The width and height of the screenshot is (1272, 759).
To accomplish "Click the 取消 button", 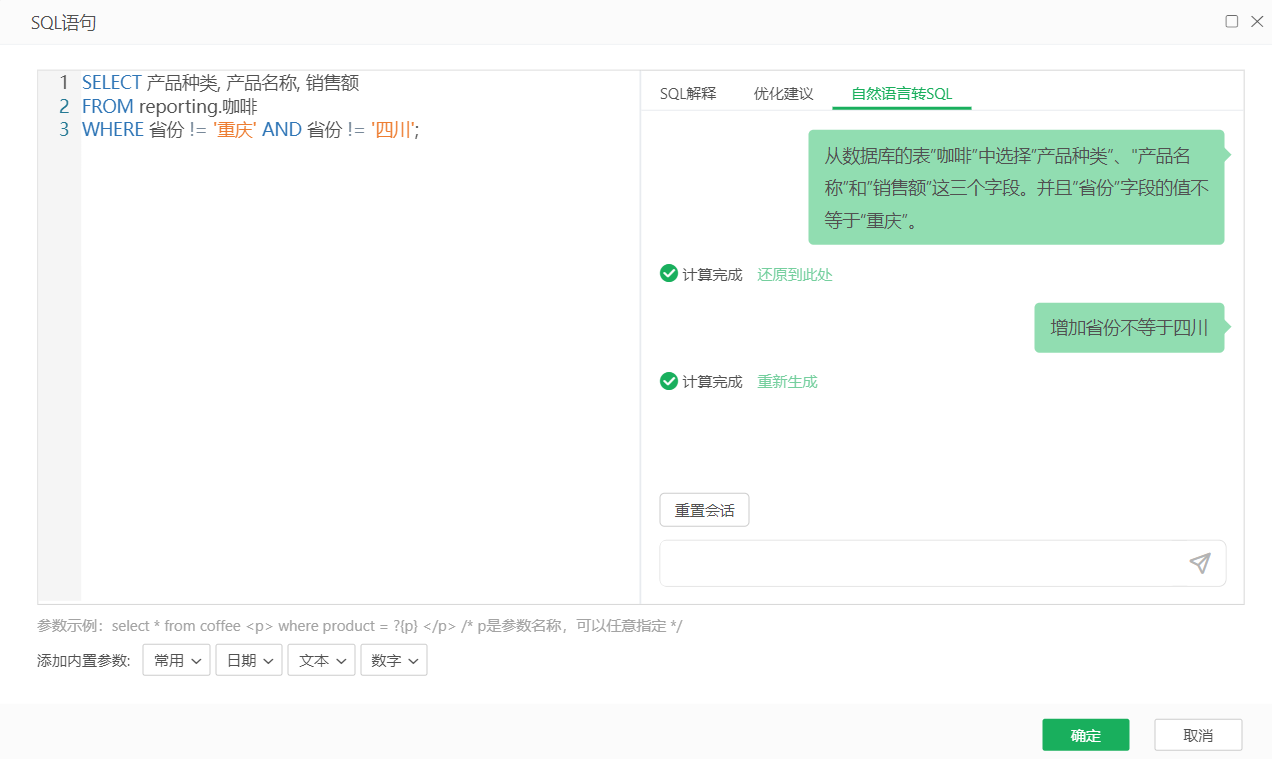I will pos(1198,735).
